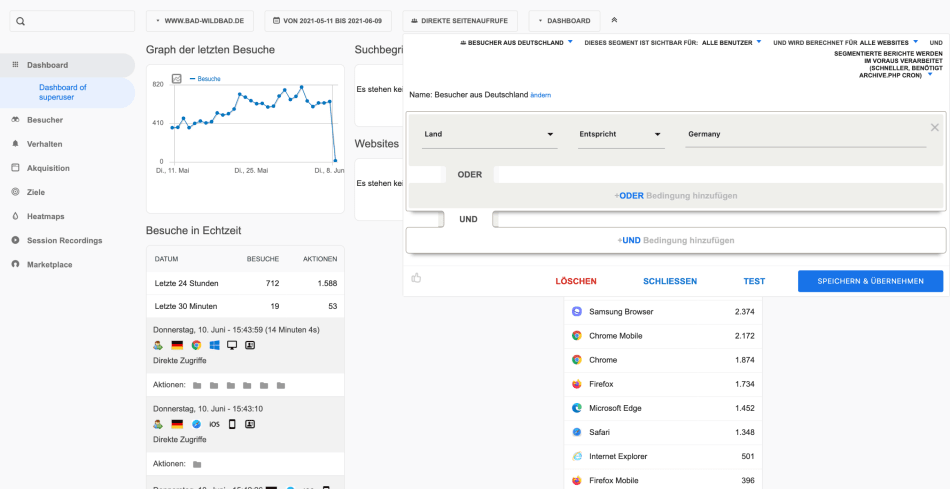Screen dimensions: 950x489
Task: Click the visitor profile card icon of the 15:43:59 visit
Action: pos(250,345)
